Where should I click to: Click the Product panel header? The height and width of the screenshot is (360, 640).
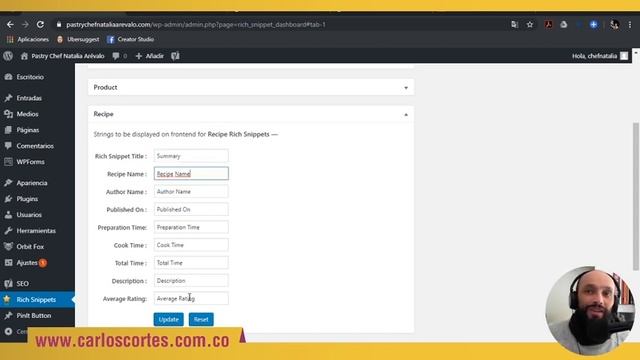click(x=251, y=87)
